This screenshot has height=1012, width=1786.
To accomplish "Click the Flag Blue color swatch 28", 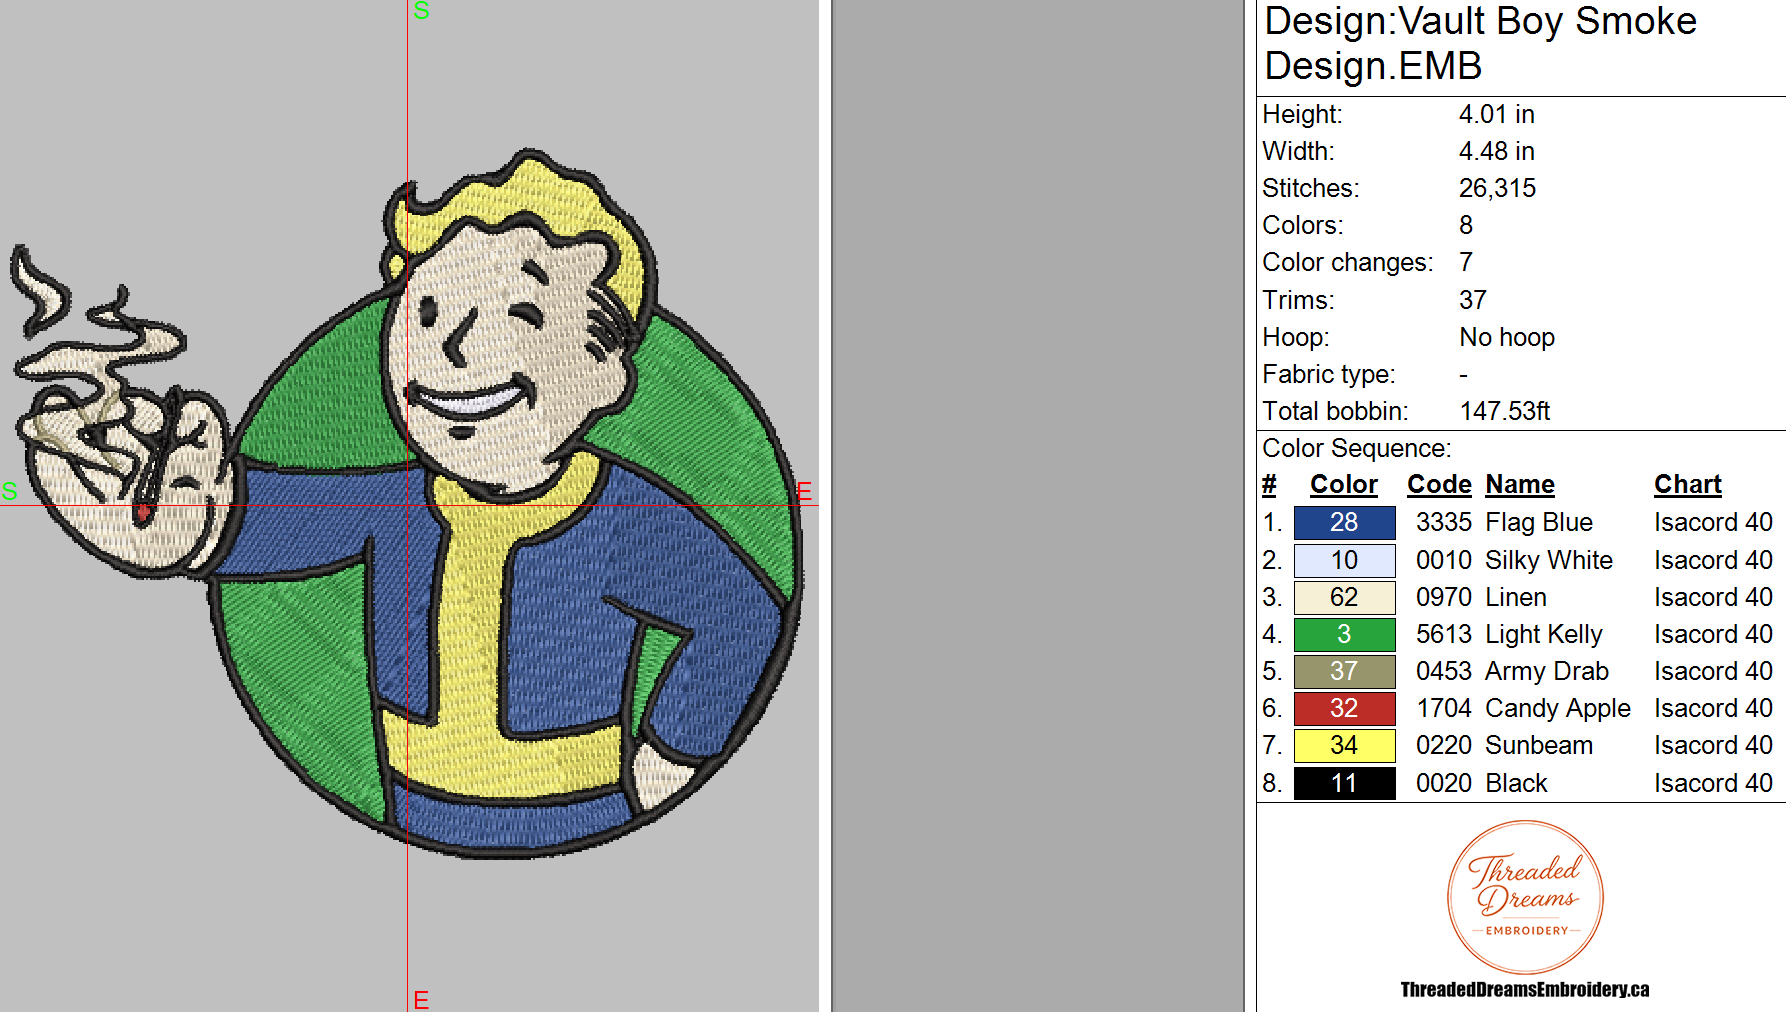I will [x=1344, y=522].
